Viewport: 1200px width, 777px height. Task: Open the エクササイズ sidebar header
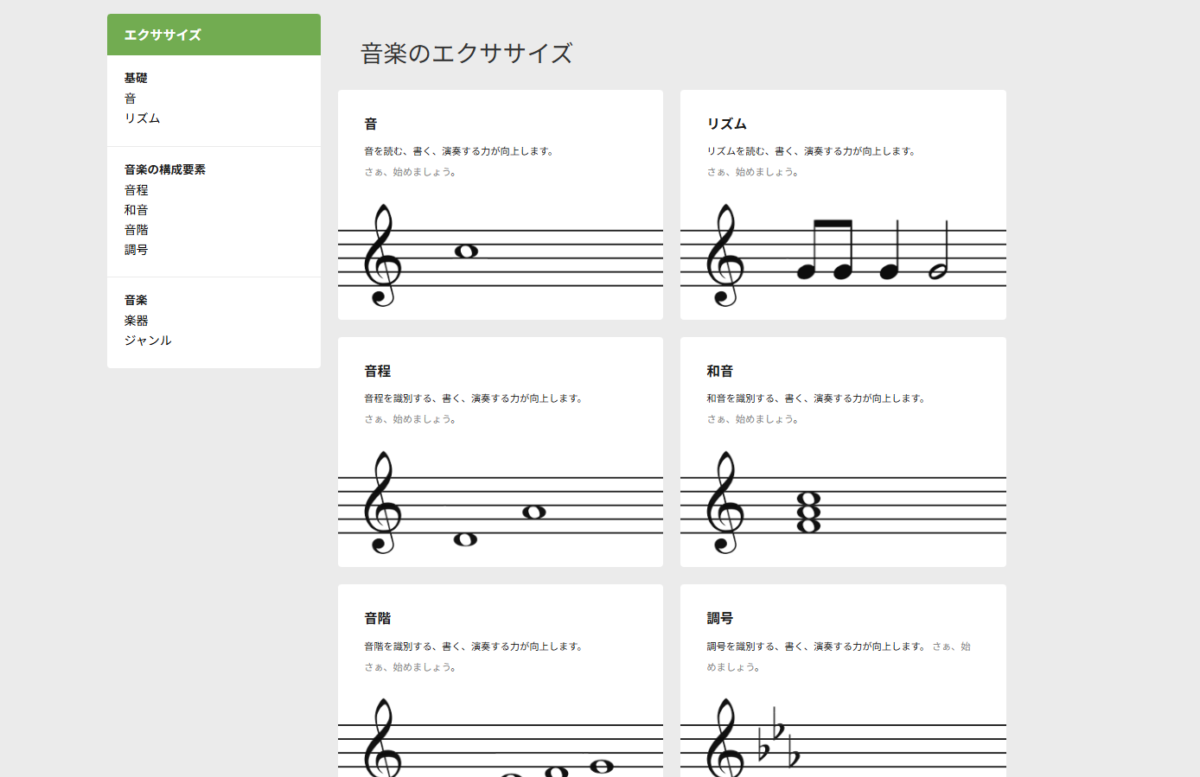pos(214,35)
